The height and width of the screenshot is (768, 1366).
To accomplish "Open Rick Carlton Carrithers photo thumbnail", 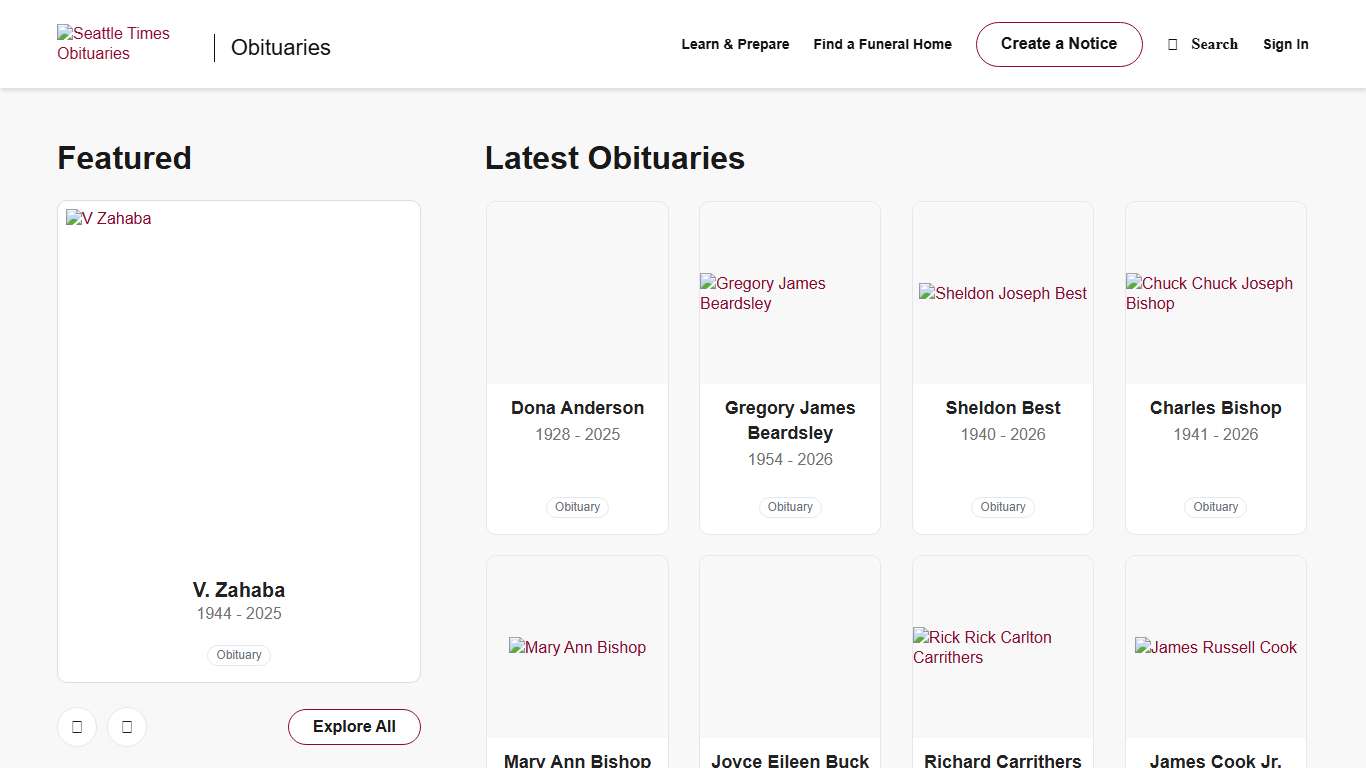I will (x=1003, y=647).
